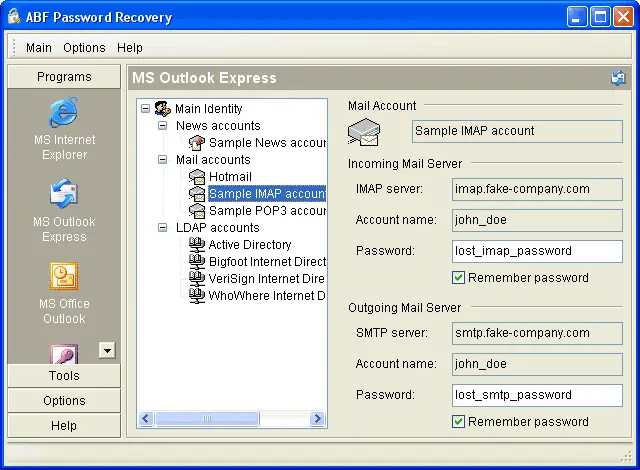Collapse the News accounts tree node

pyautogui.click(x=163, y=126)
